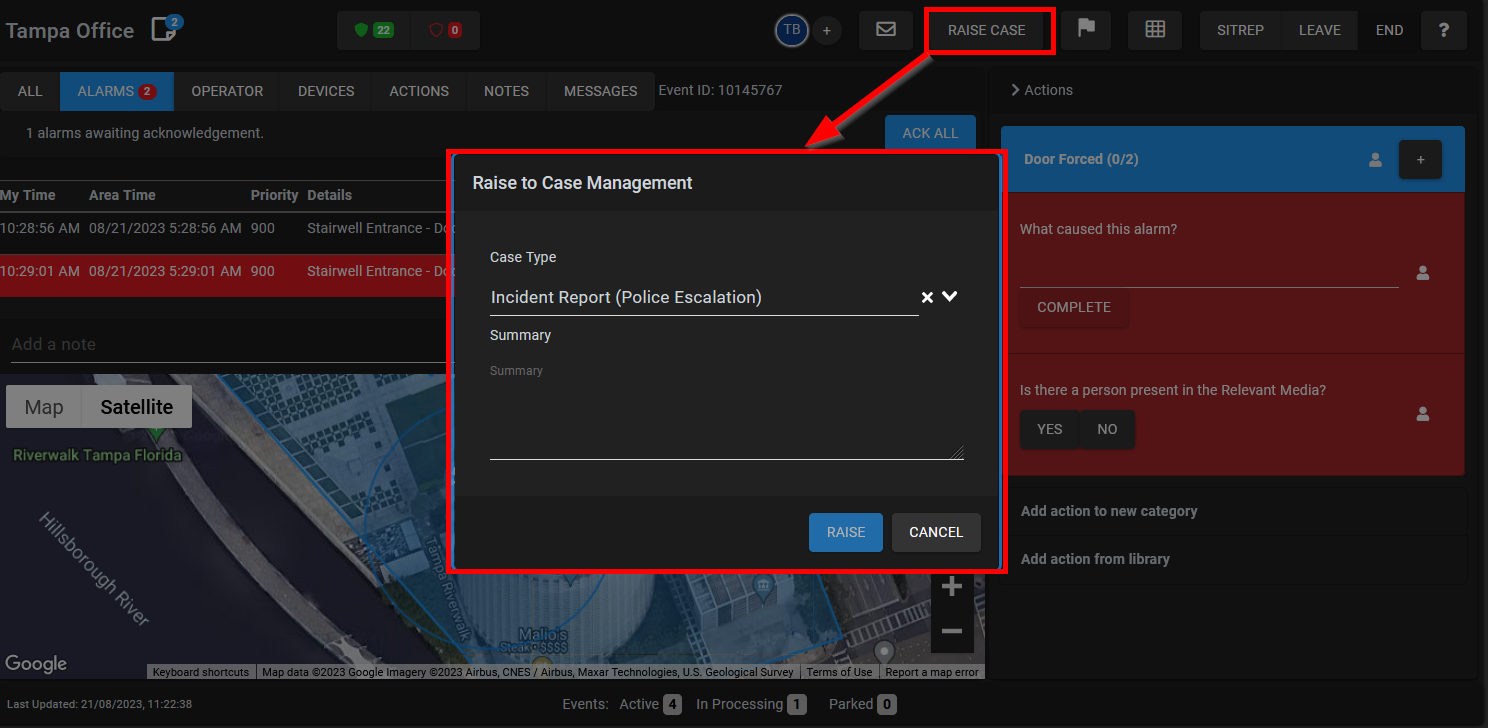Switch the map to Map view
Image resolution: width=1488 pixels, height=728 pixels.
[44, 407]
